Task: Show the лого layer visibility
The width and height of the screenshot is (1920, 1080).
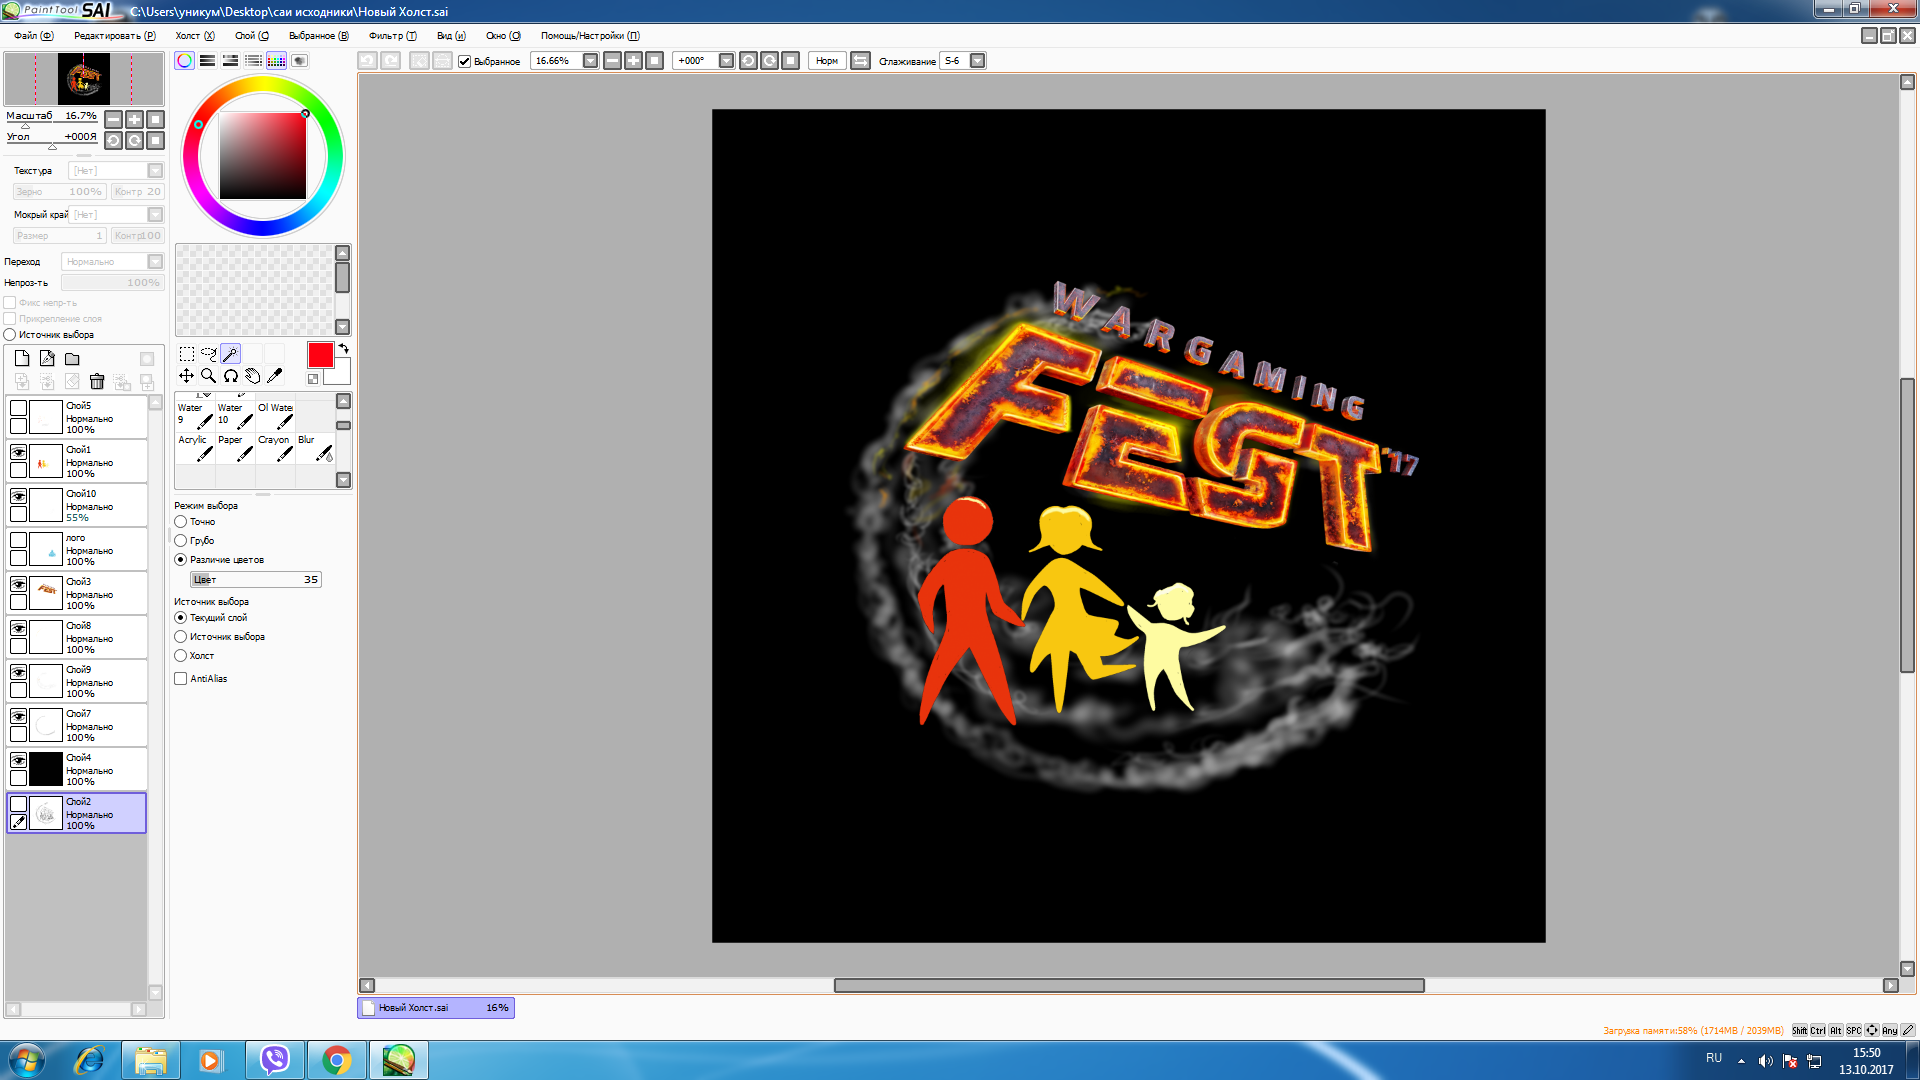Action: pos(18,540)
